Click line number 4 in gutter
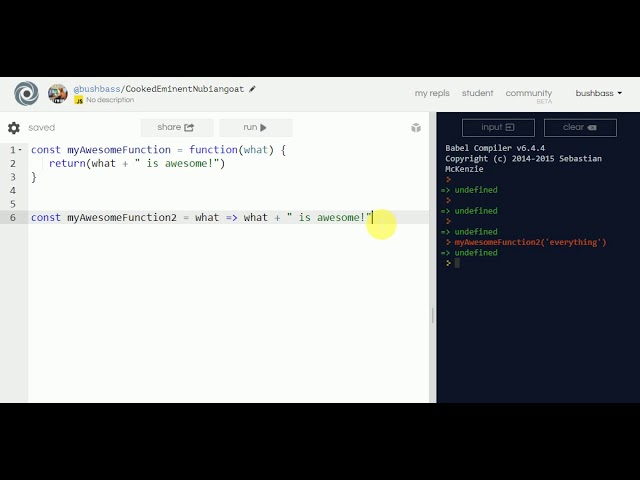 coord(13,191)
